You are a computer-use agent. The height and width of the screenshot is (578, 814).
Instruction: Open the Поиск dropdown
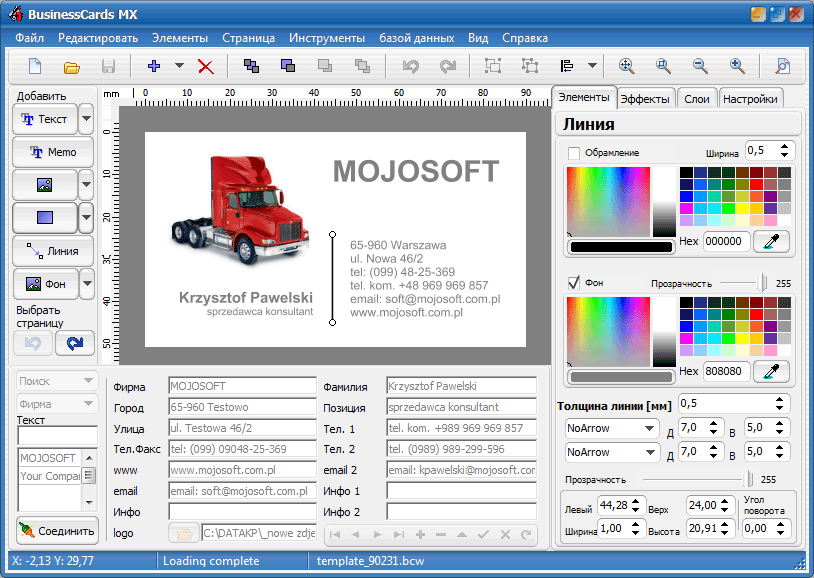(57, 381)
